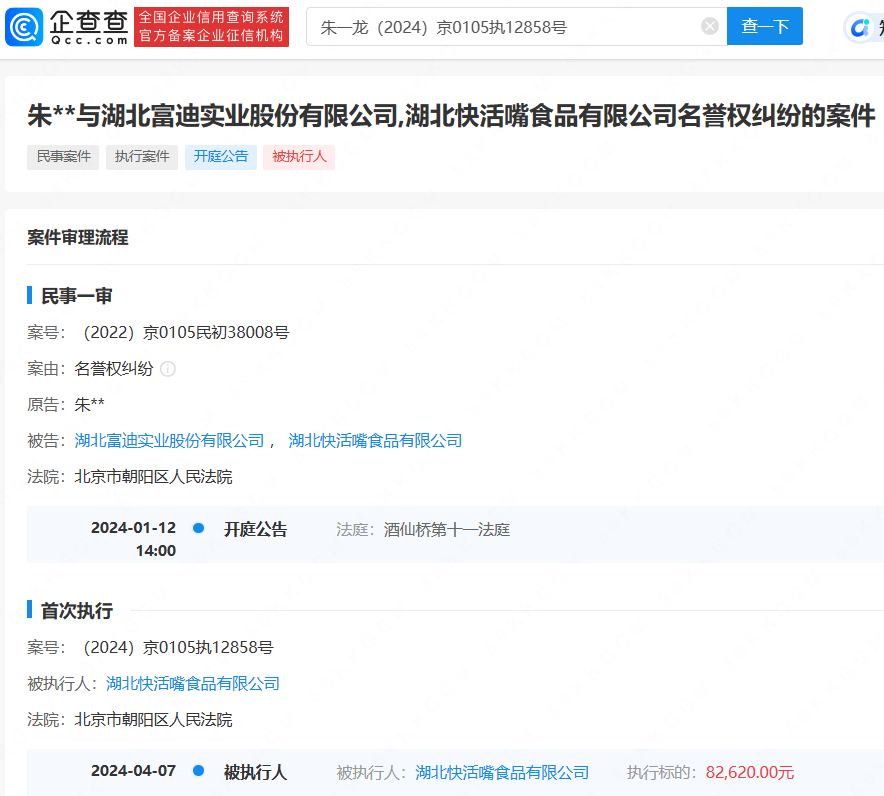This screenshot has width=884, height=796.
Task: Clear the search box with the X icon
Action: [x=710, y=26]
